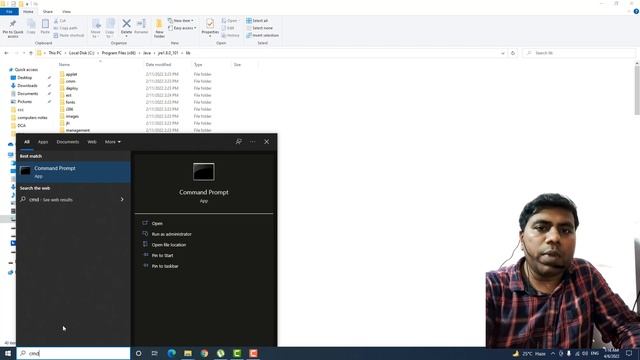Click Desktop in Quick access
This screenshot has height=360, width=640.
coord(24,78)
